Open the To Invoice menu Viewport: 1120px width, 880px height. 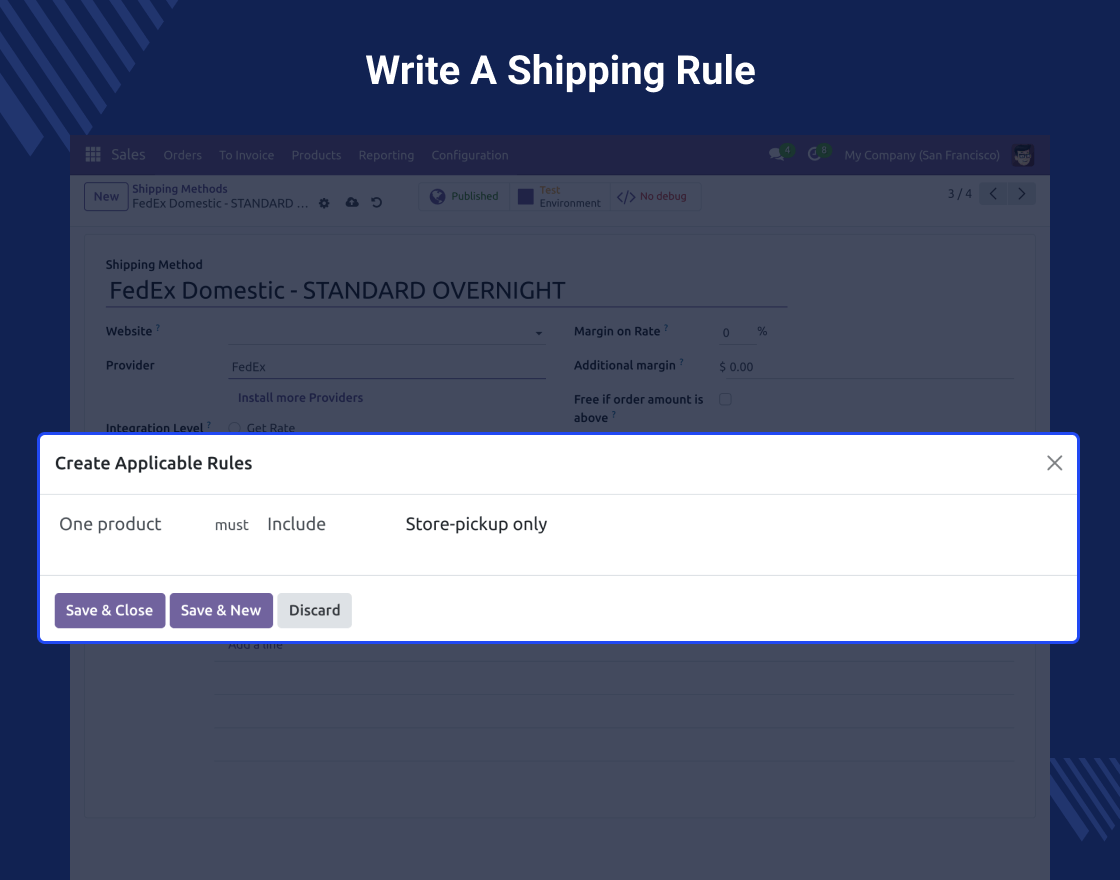click(246, 155)
